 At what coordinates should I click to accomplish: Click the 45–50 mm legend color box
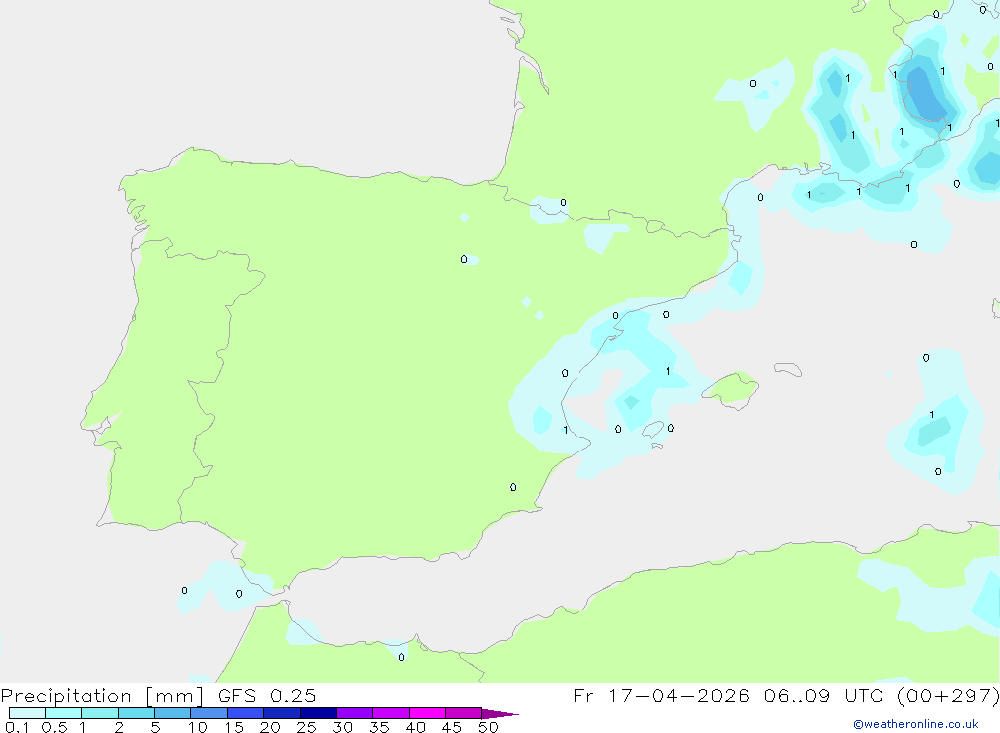pos(464,713)
